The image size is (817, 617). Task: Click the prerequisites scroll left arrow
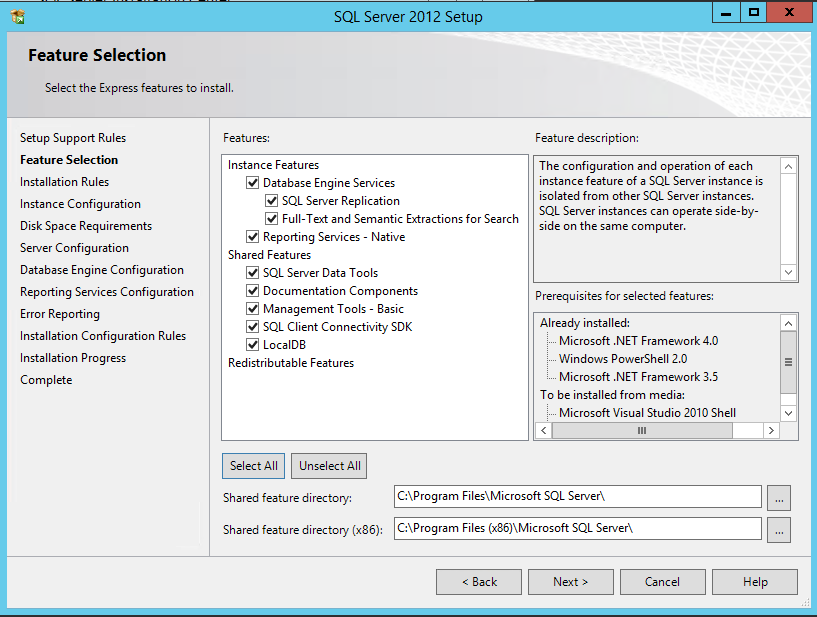click(x=544, y=430)
